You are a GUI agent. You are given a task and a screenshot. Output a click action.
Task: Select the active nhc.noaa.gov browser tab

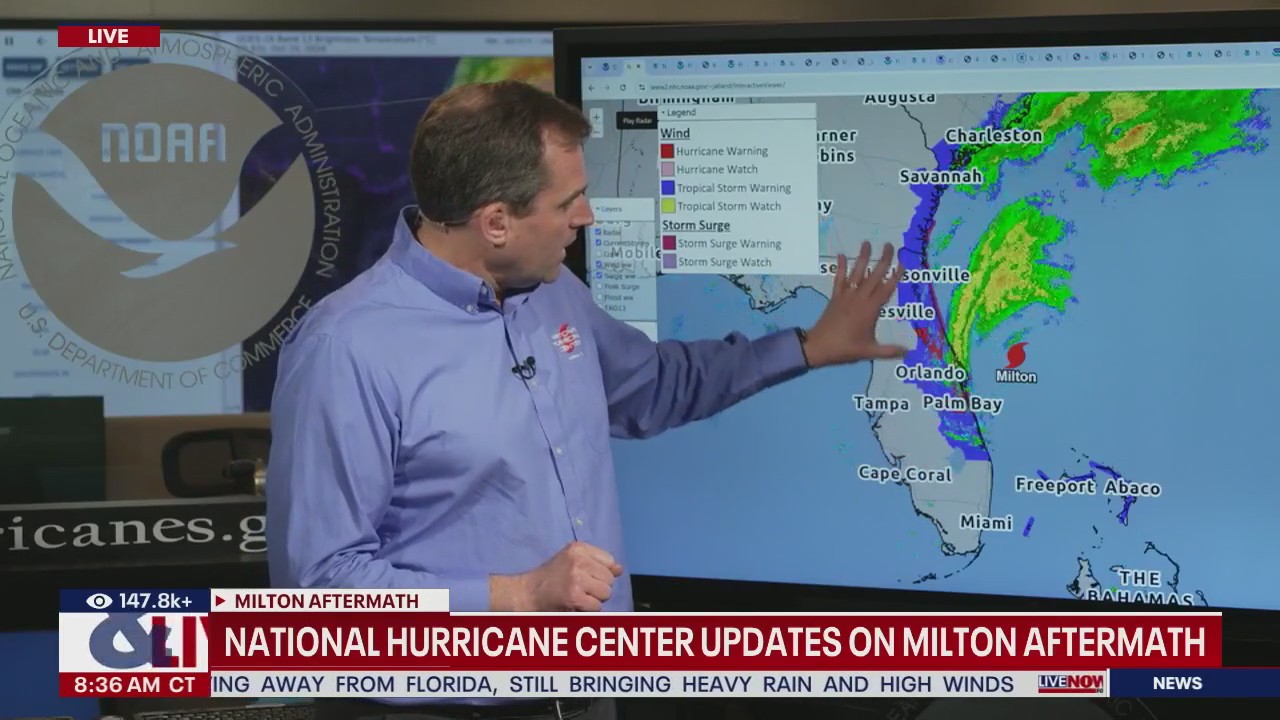point(632,66)
